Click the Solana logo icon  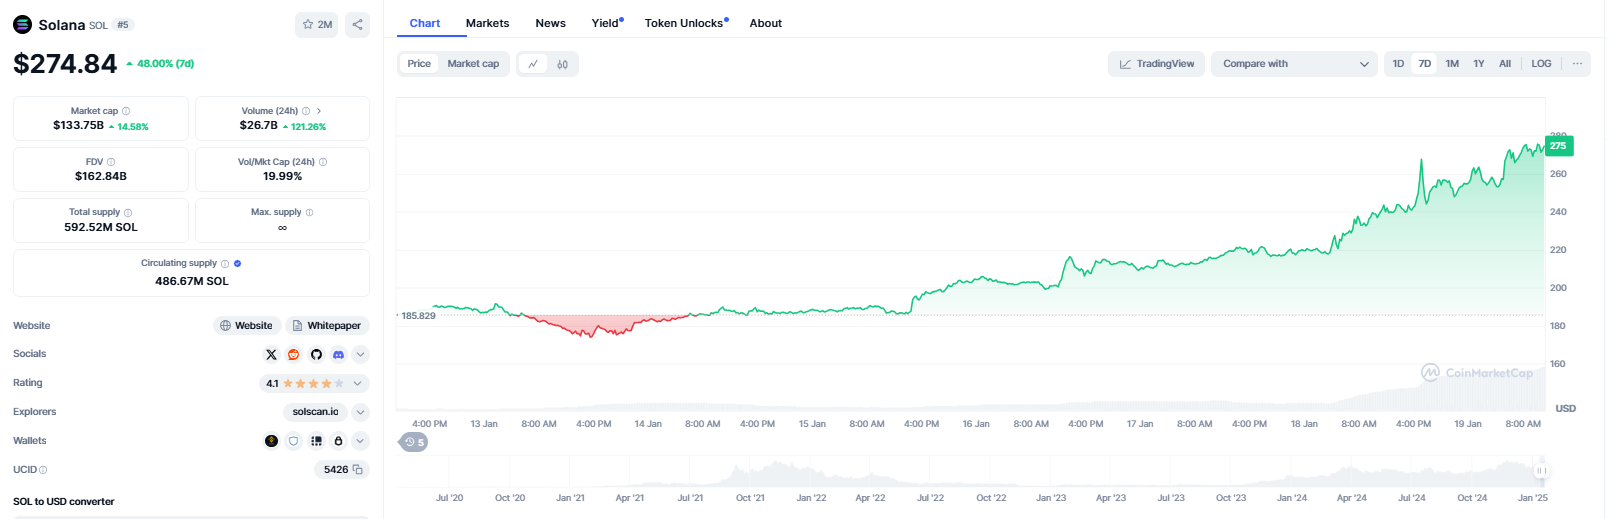(22, 24)
